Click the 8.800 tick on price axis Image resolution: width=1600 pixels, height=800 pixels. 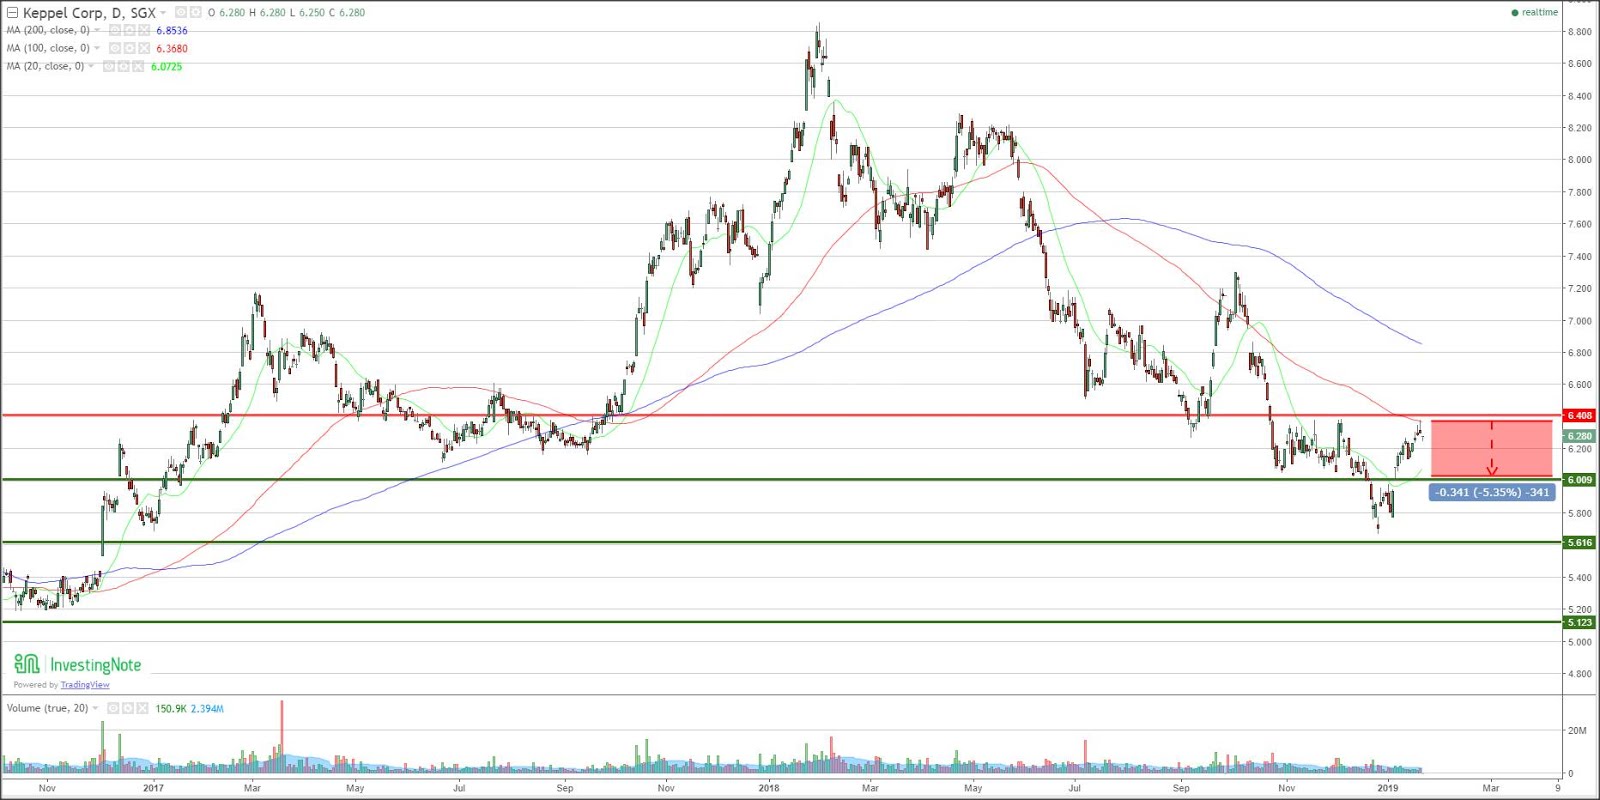1580,32
